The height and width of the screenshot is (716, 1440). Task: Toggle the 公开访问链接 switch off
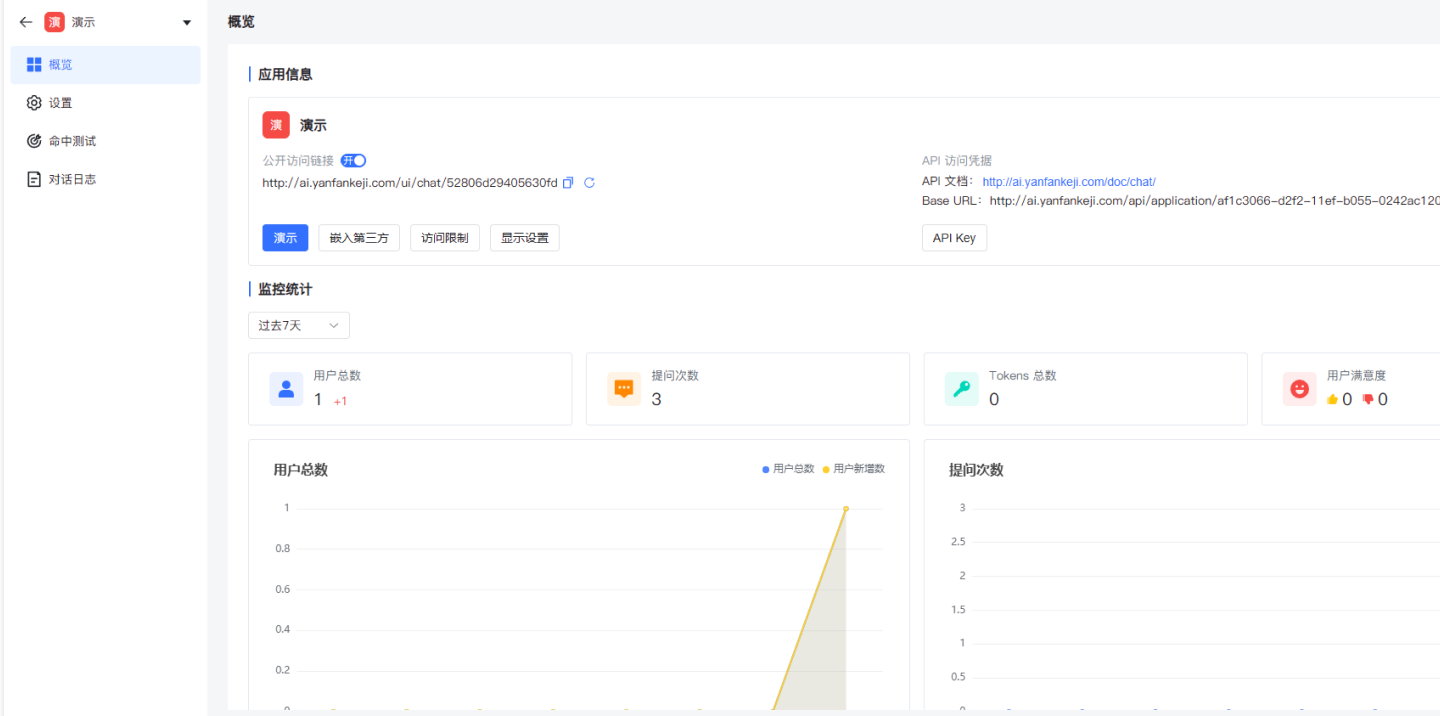[353, 160]
